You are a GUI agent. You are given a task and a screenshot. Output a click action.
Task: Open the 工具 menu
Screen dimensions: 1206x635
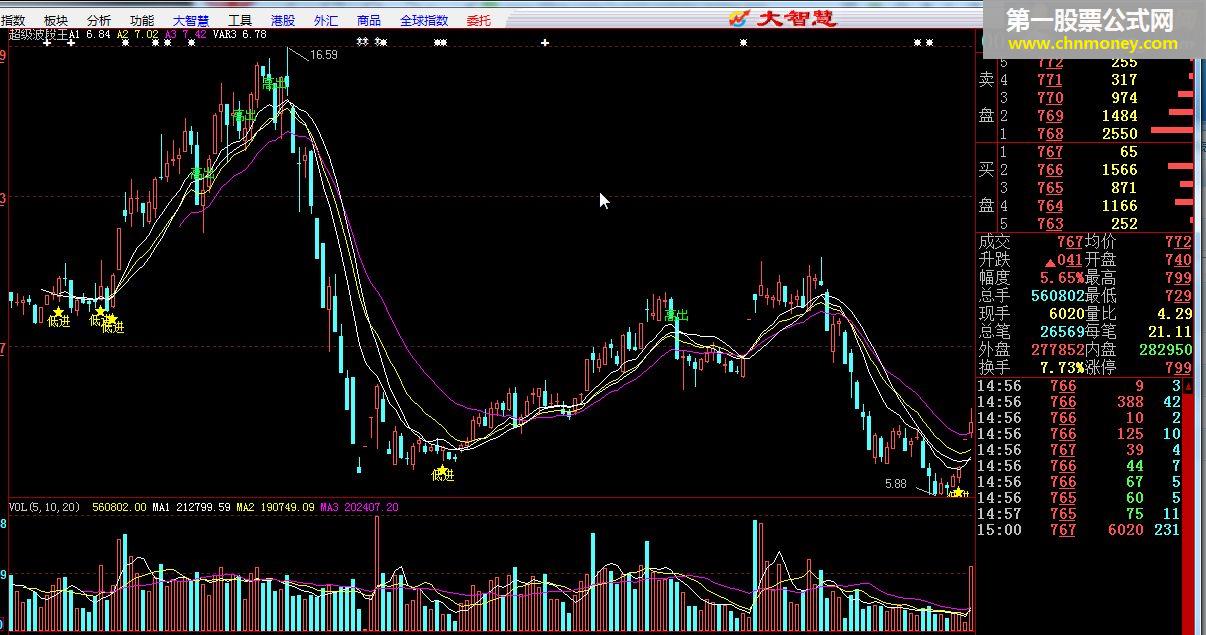coord(240,20)
